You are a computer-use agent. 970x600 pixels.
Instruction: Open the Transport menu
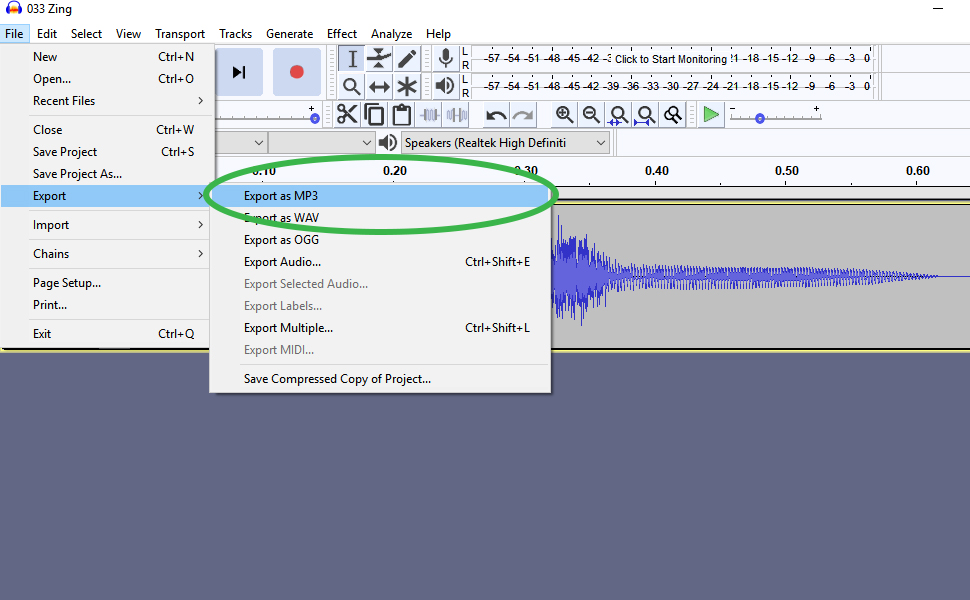click(179, 34)
